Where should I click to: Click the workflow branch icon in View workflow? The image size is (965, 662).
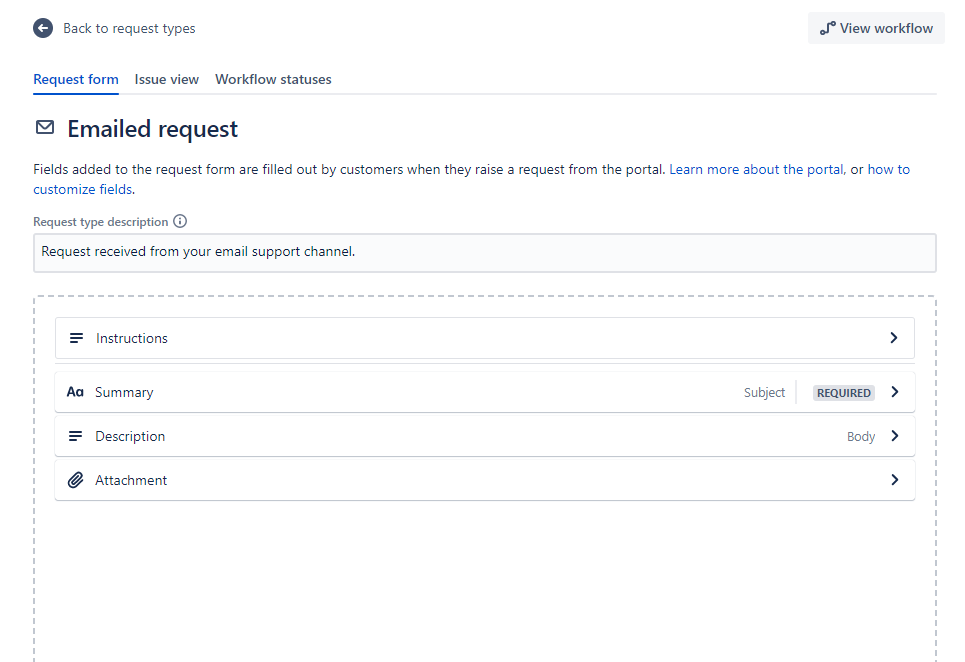click(x=826, y=28)
